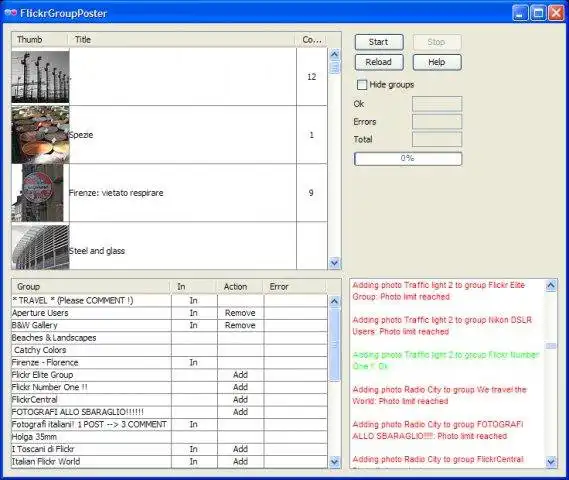Screen dimensions: 569x480
Task: Click the 'Steel and glass' title
Action: (97, 251)
